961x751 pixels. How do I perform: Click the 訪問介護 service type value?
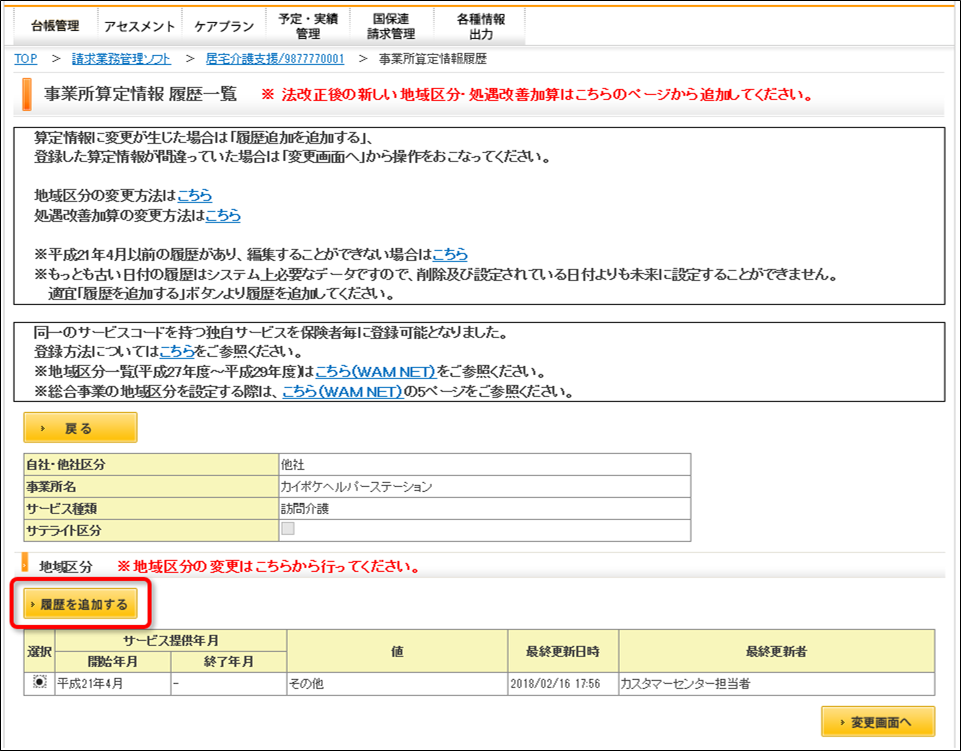[305, 509]
